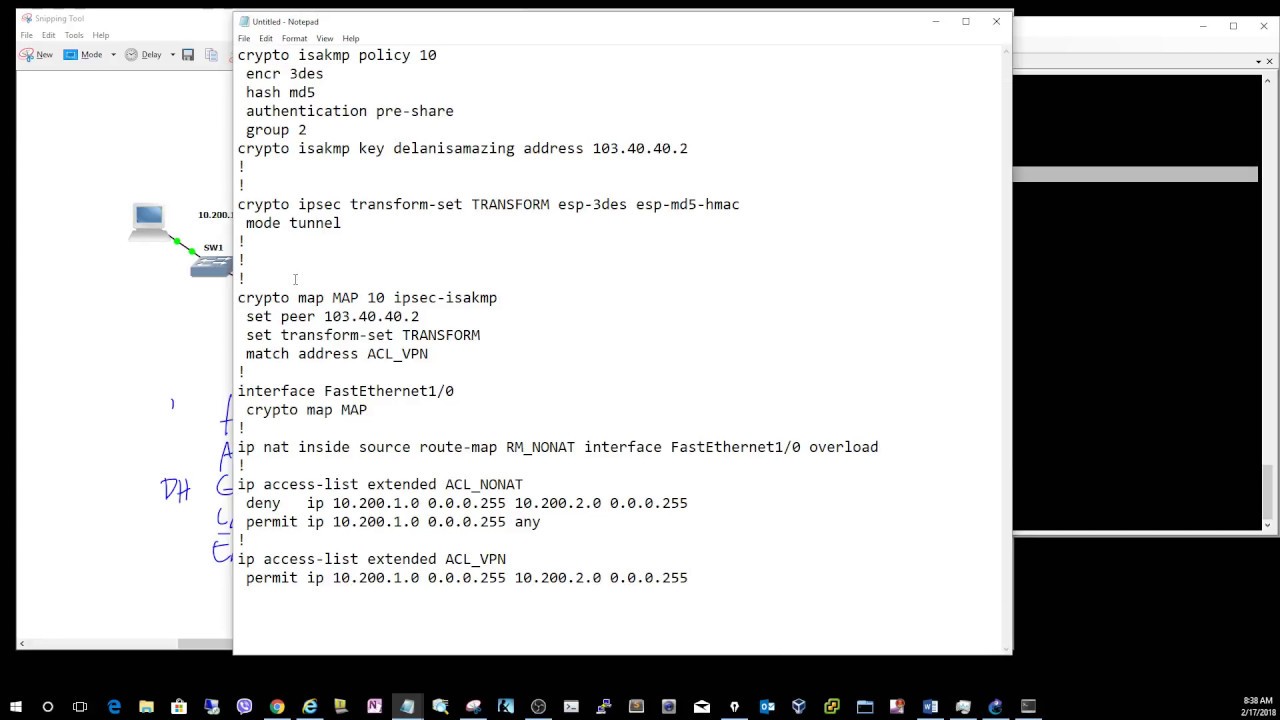
Task: Click the "permit ip 10.200.1.0 ... any" line
Action: click(393, 522)
